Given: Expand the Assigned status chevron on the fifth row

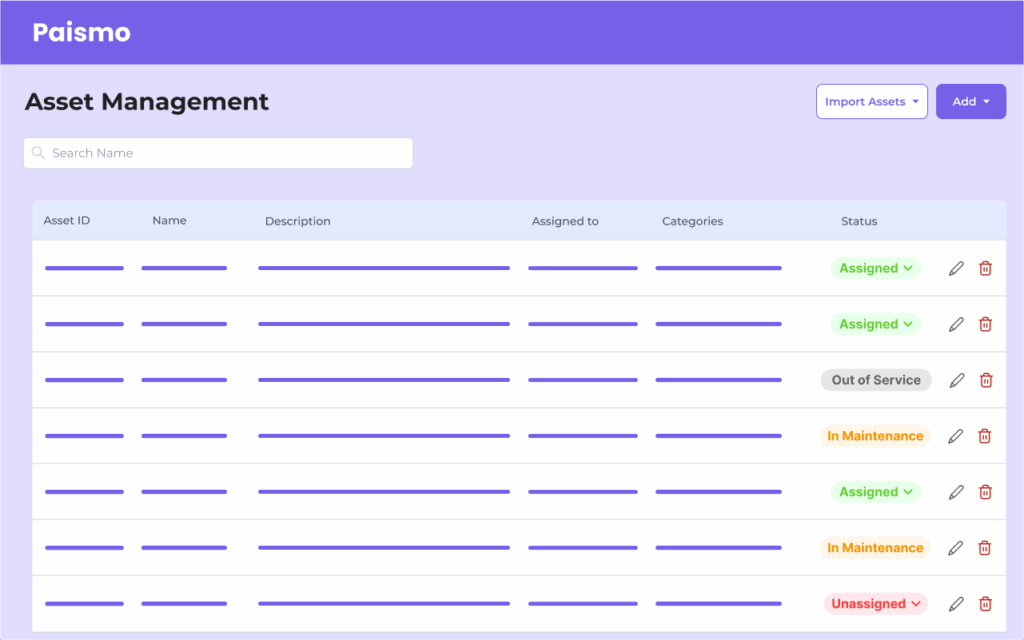Looking at the screenshot, I should pyautogui.click(x=906, y=492).
